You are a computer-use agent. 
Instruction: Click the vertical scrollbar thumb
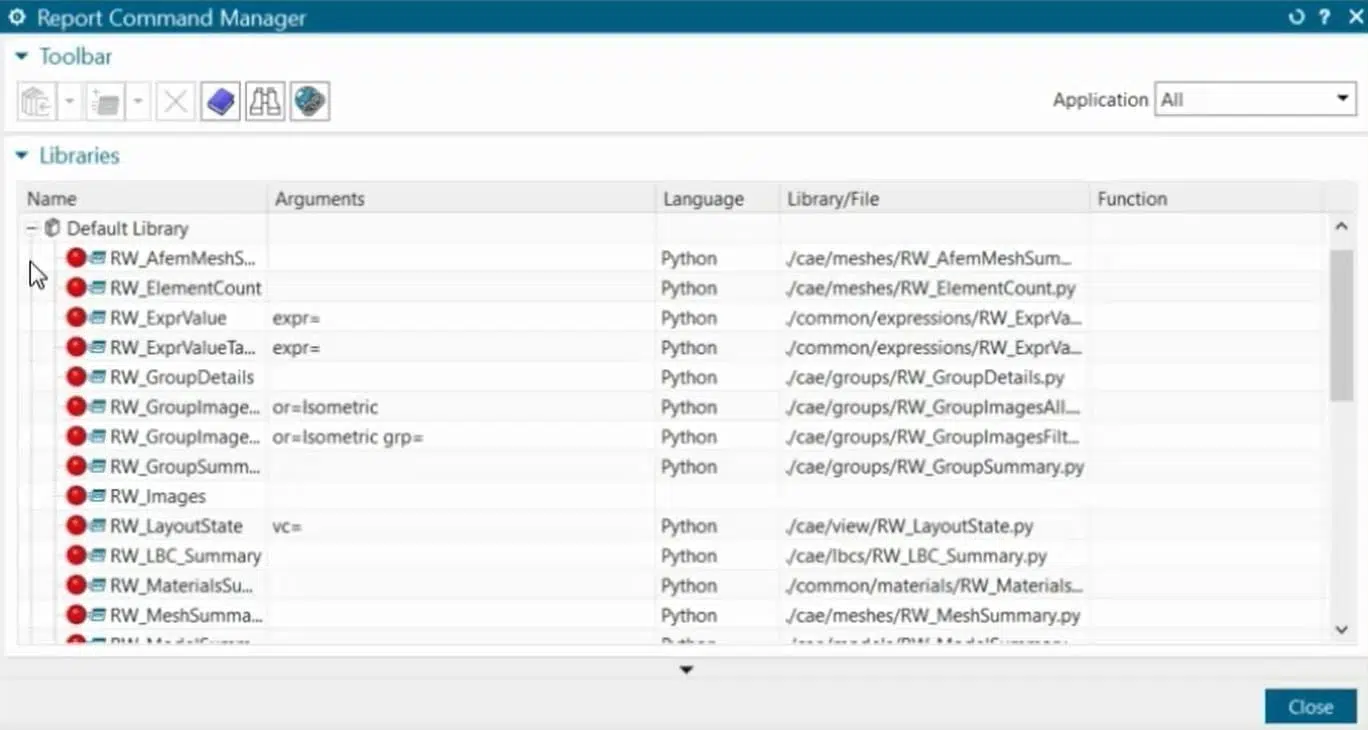(x=1342, y=325)
